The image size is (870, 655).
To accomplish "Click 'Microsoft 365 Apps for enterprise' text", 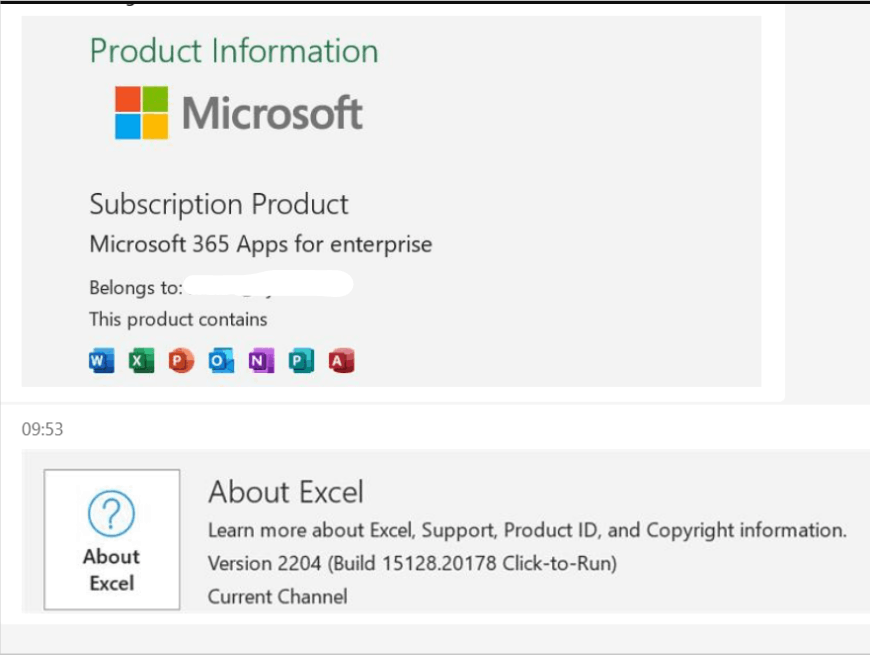I will [x=261, y=244].
